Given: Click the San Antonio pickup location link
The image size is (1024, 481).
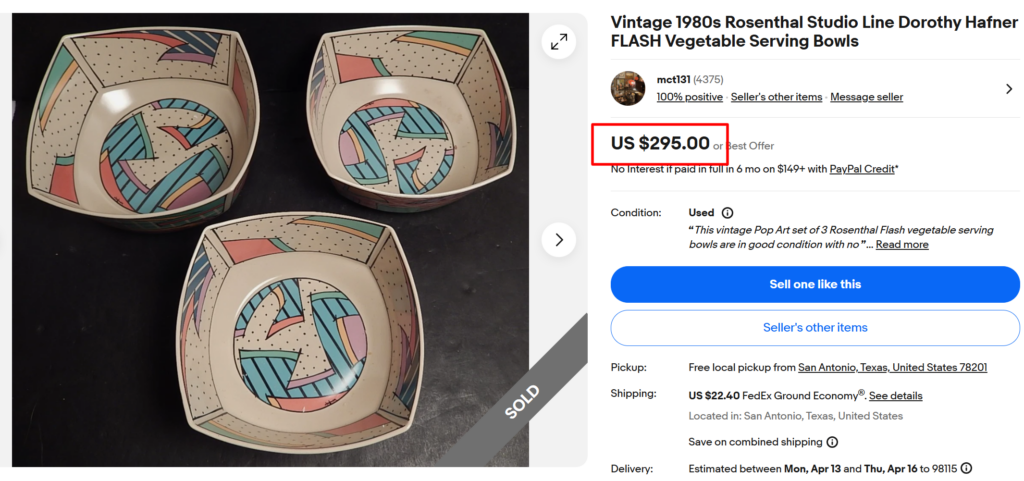Looking at the screenshot, I should 892,368.
